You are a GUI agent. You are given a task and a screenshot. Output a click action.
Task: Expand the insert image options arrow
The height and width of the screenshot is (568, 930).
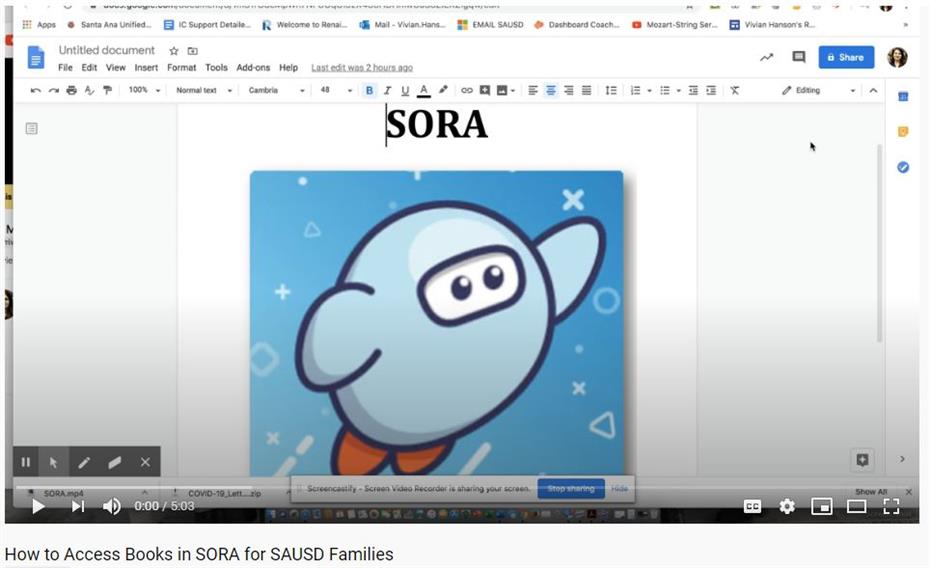(x=513, y=91)
